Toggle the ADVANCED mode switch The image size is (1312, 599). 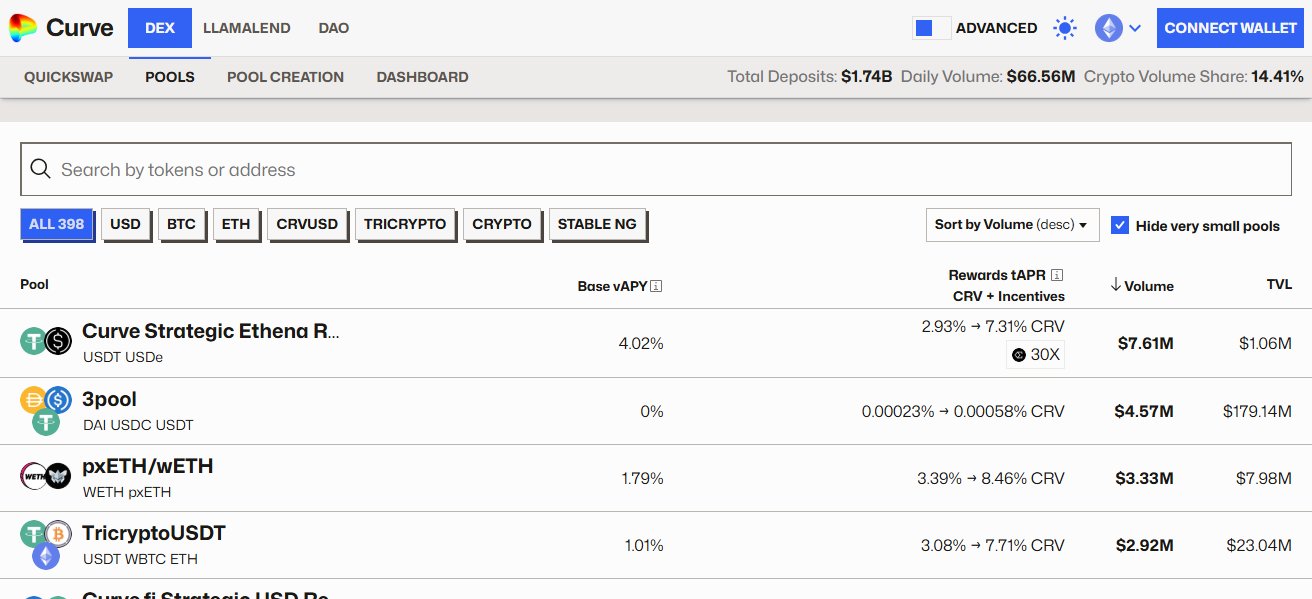point(931,28)
